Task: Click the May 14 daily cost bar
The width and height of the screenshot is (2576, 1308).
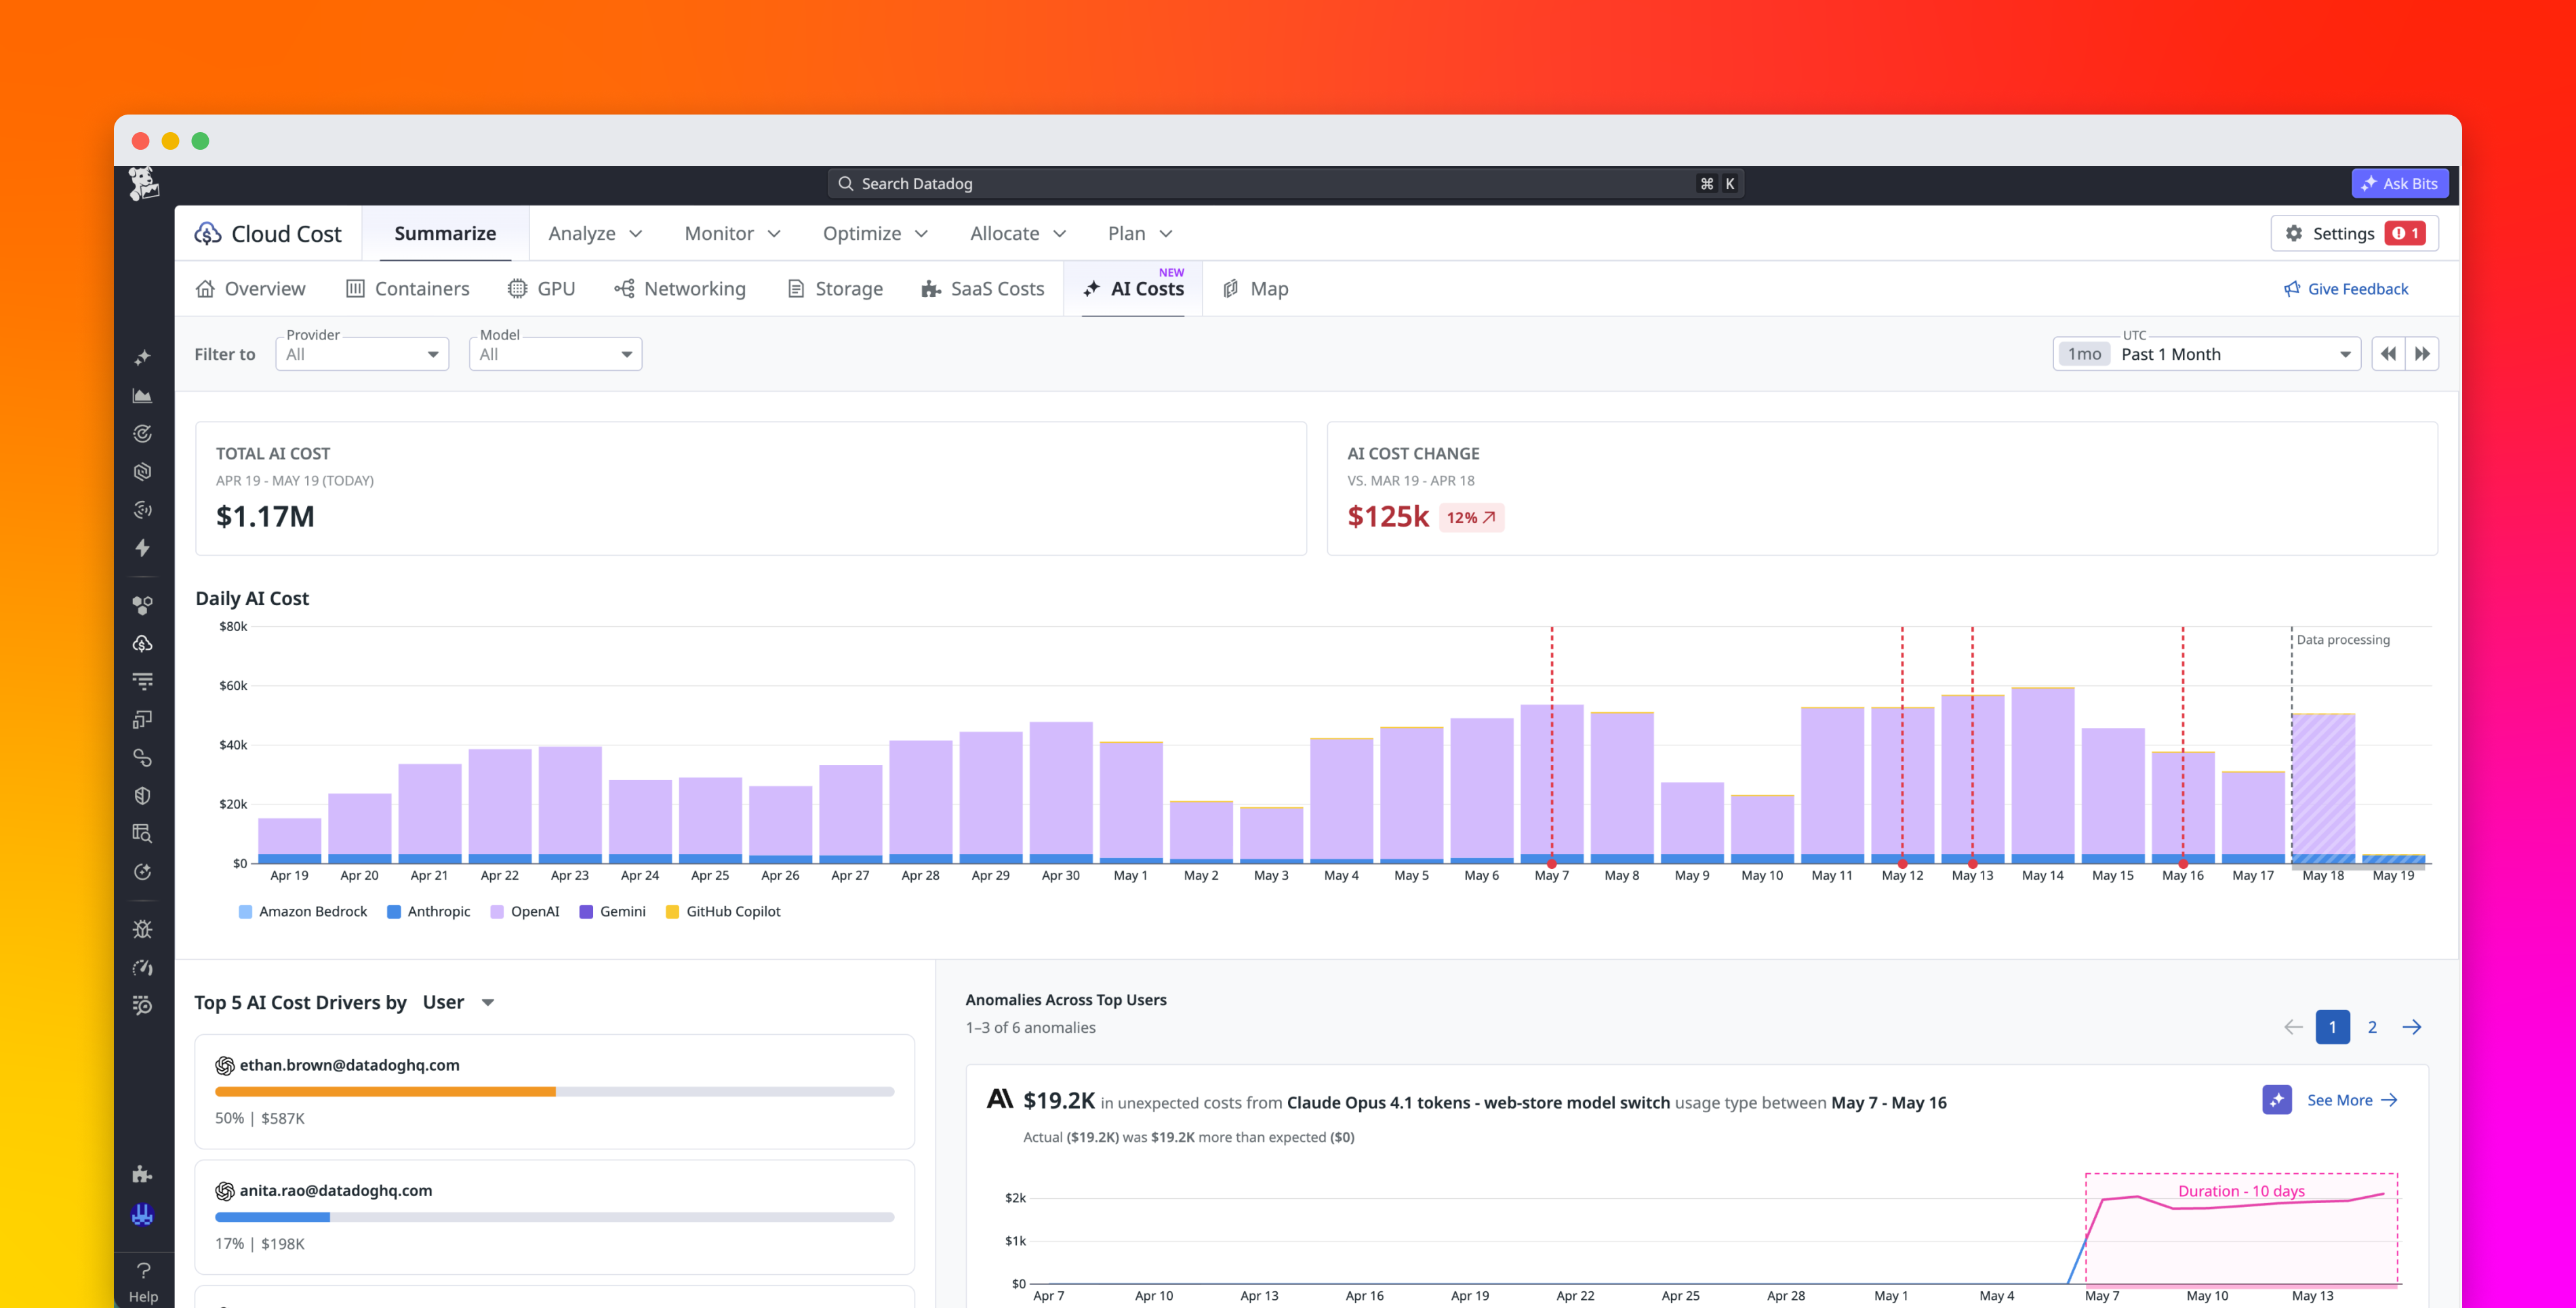Action: [2042, 775]
